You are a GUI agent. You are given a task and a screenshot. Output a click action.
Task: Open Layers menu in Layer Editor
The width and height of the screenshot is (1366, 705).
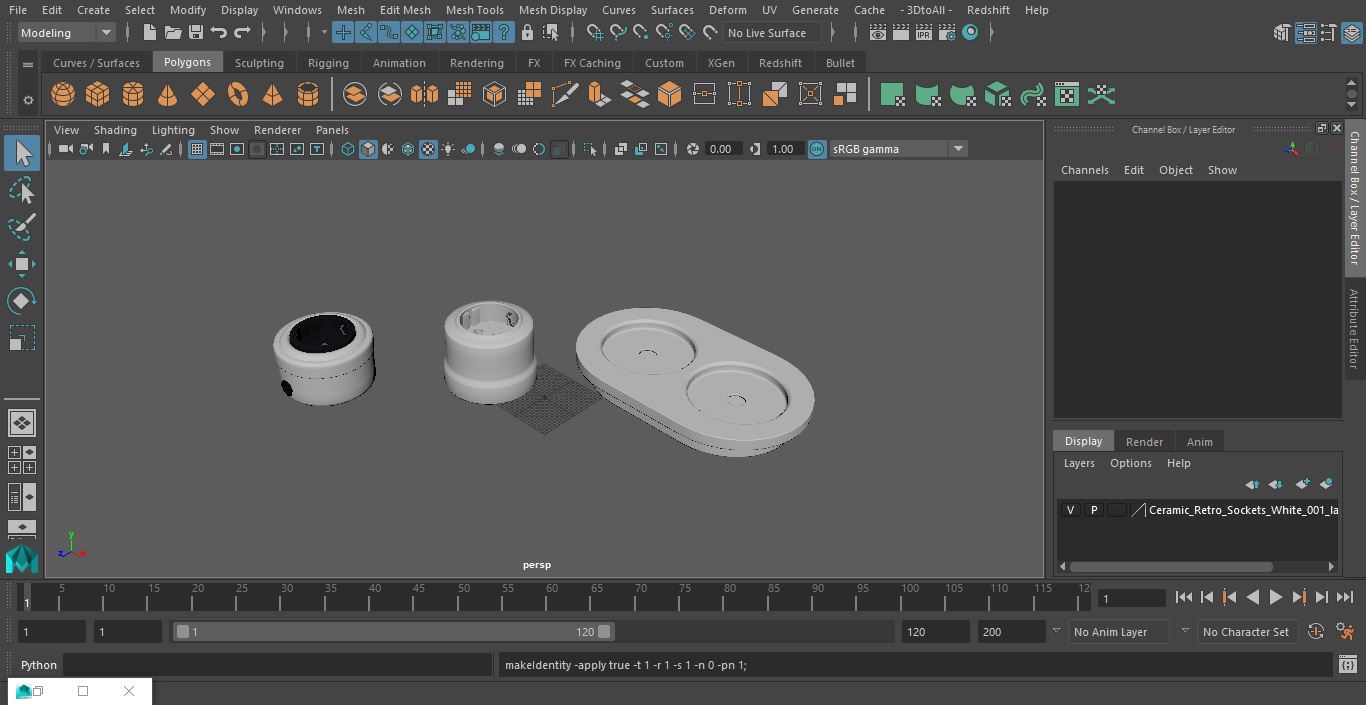click(x=1078, y=463)
